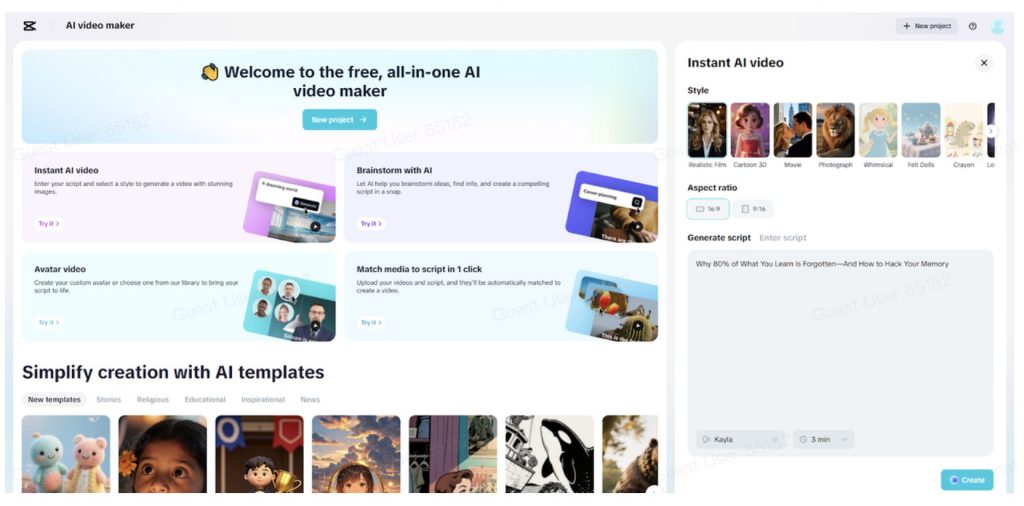Image resolution: width=1024 pixels, height=506 pixels.
Task: Select the Realistic Film style thumbnail
Action: point(707,131)
